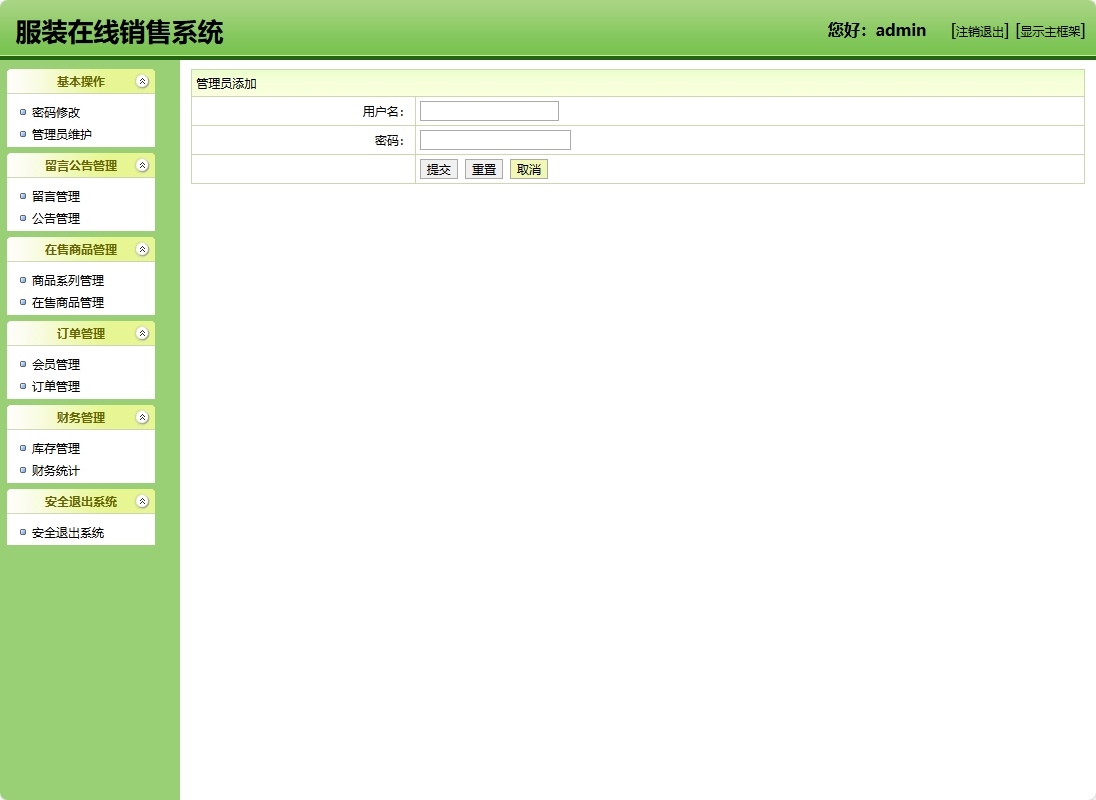Viewport: 1096px width, 800px height.
Task: Submit form with 提交 button
Action: coord(439,169)
